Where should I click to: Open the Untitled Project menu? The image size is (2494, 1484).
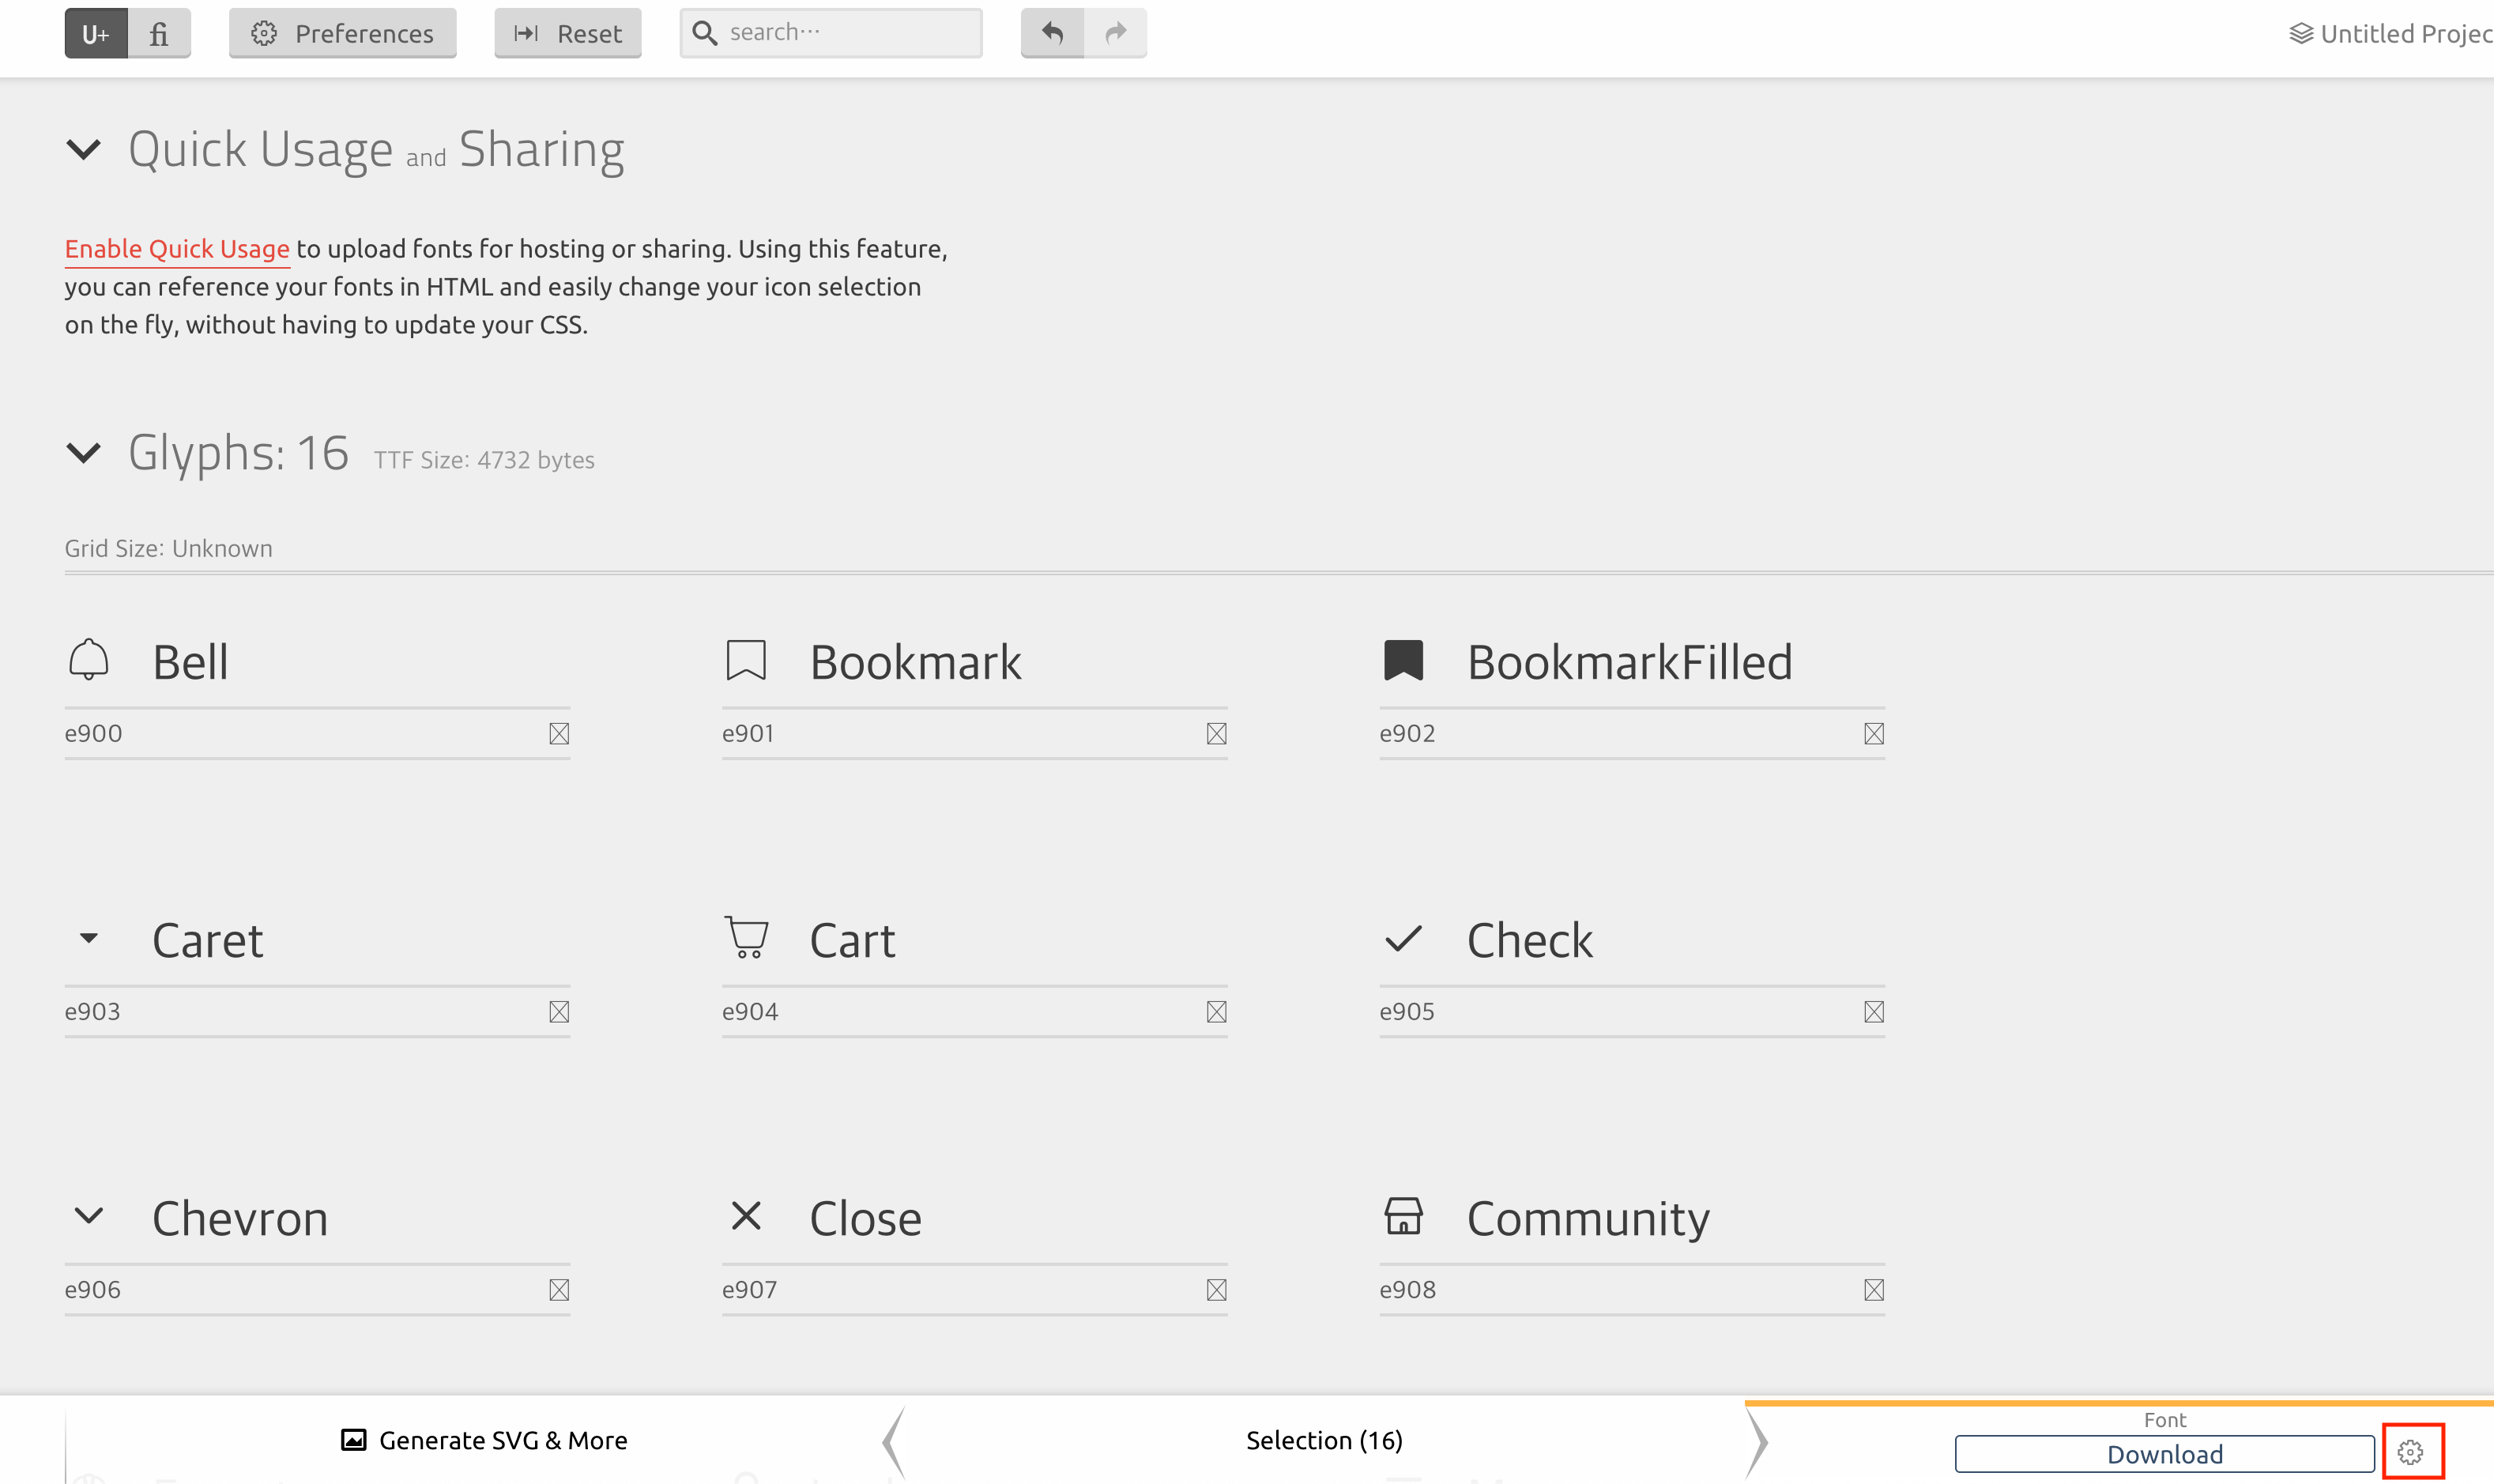pyautogui.click(x=2390, y=34)
